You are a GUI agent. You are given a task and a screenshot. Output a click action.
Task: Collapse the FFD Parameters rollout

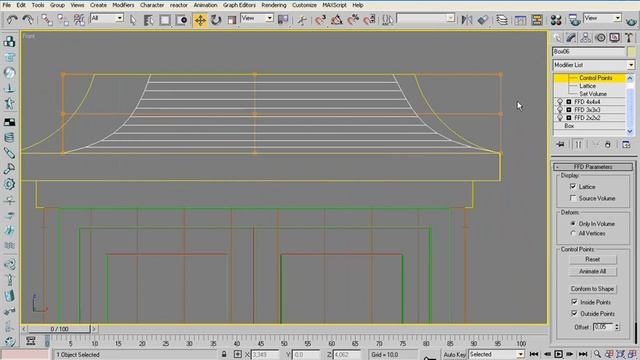pyautogui.click(x=593, y=167)
